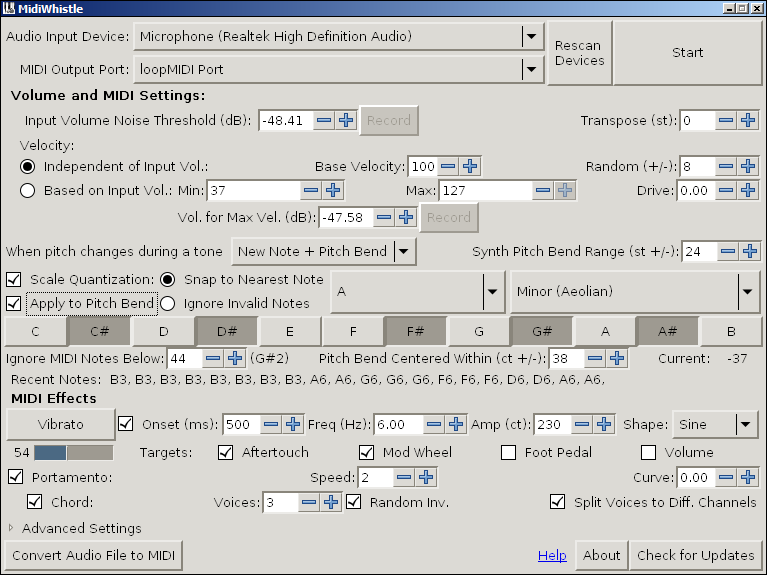Click the vibrato level meter bar
Screen dimensions: 767x575
(72, 452)
